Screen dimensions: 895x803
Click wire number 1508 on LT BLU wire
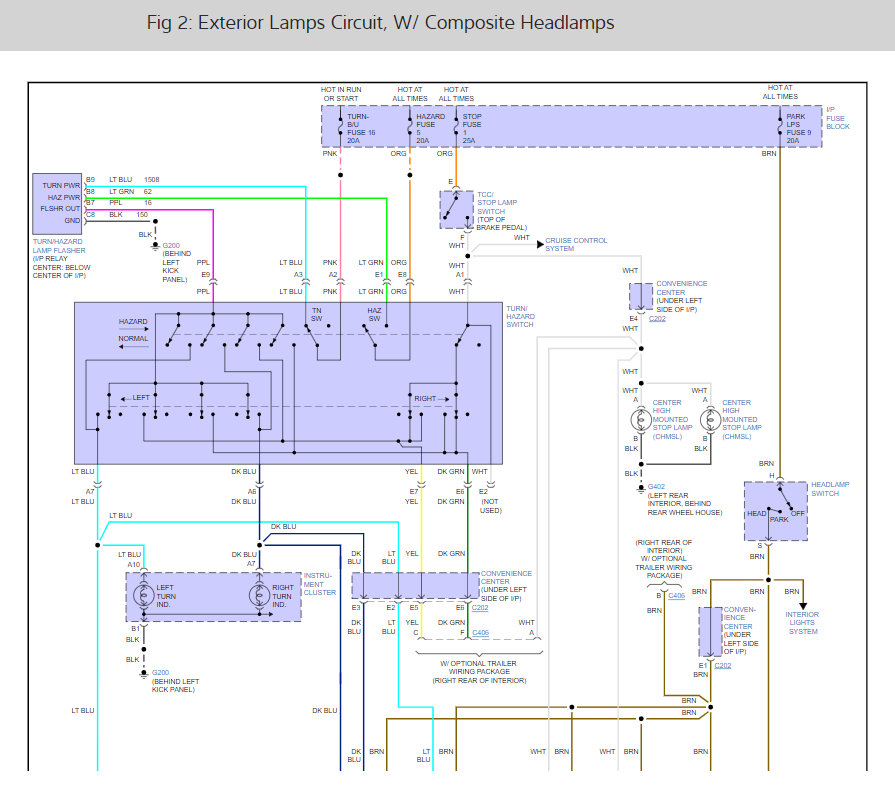coord(152,179)
